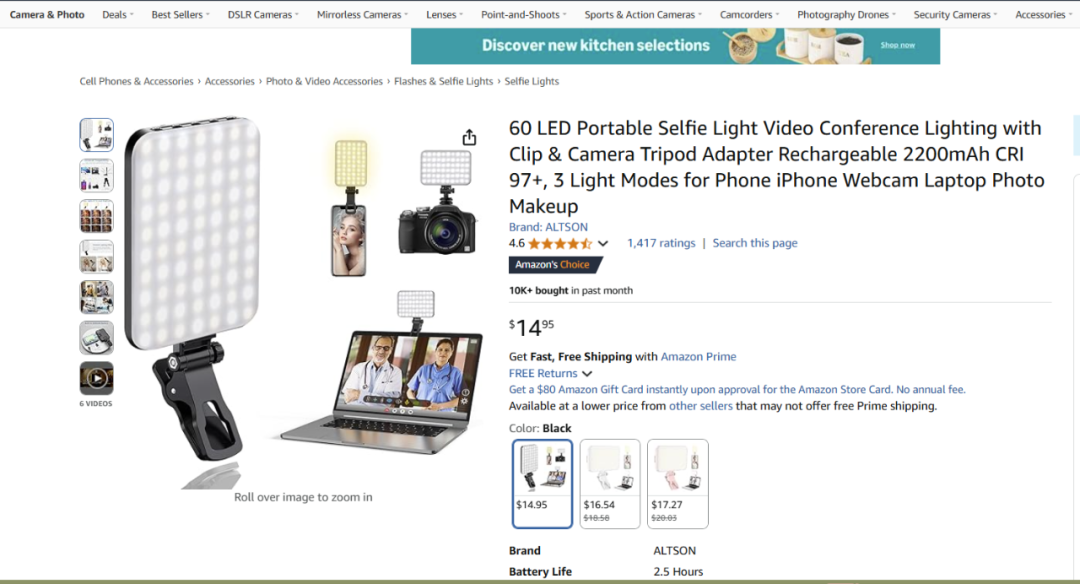Pick the pink color option $17.27
Screen dimensions: 1080x584
click(678, 483)
